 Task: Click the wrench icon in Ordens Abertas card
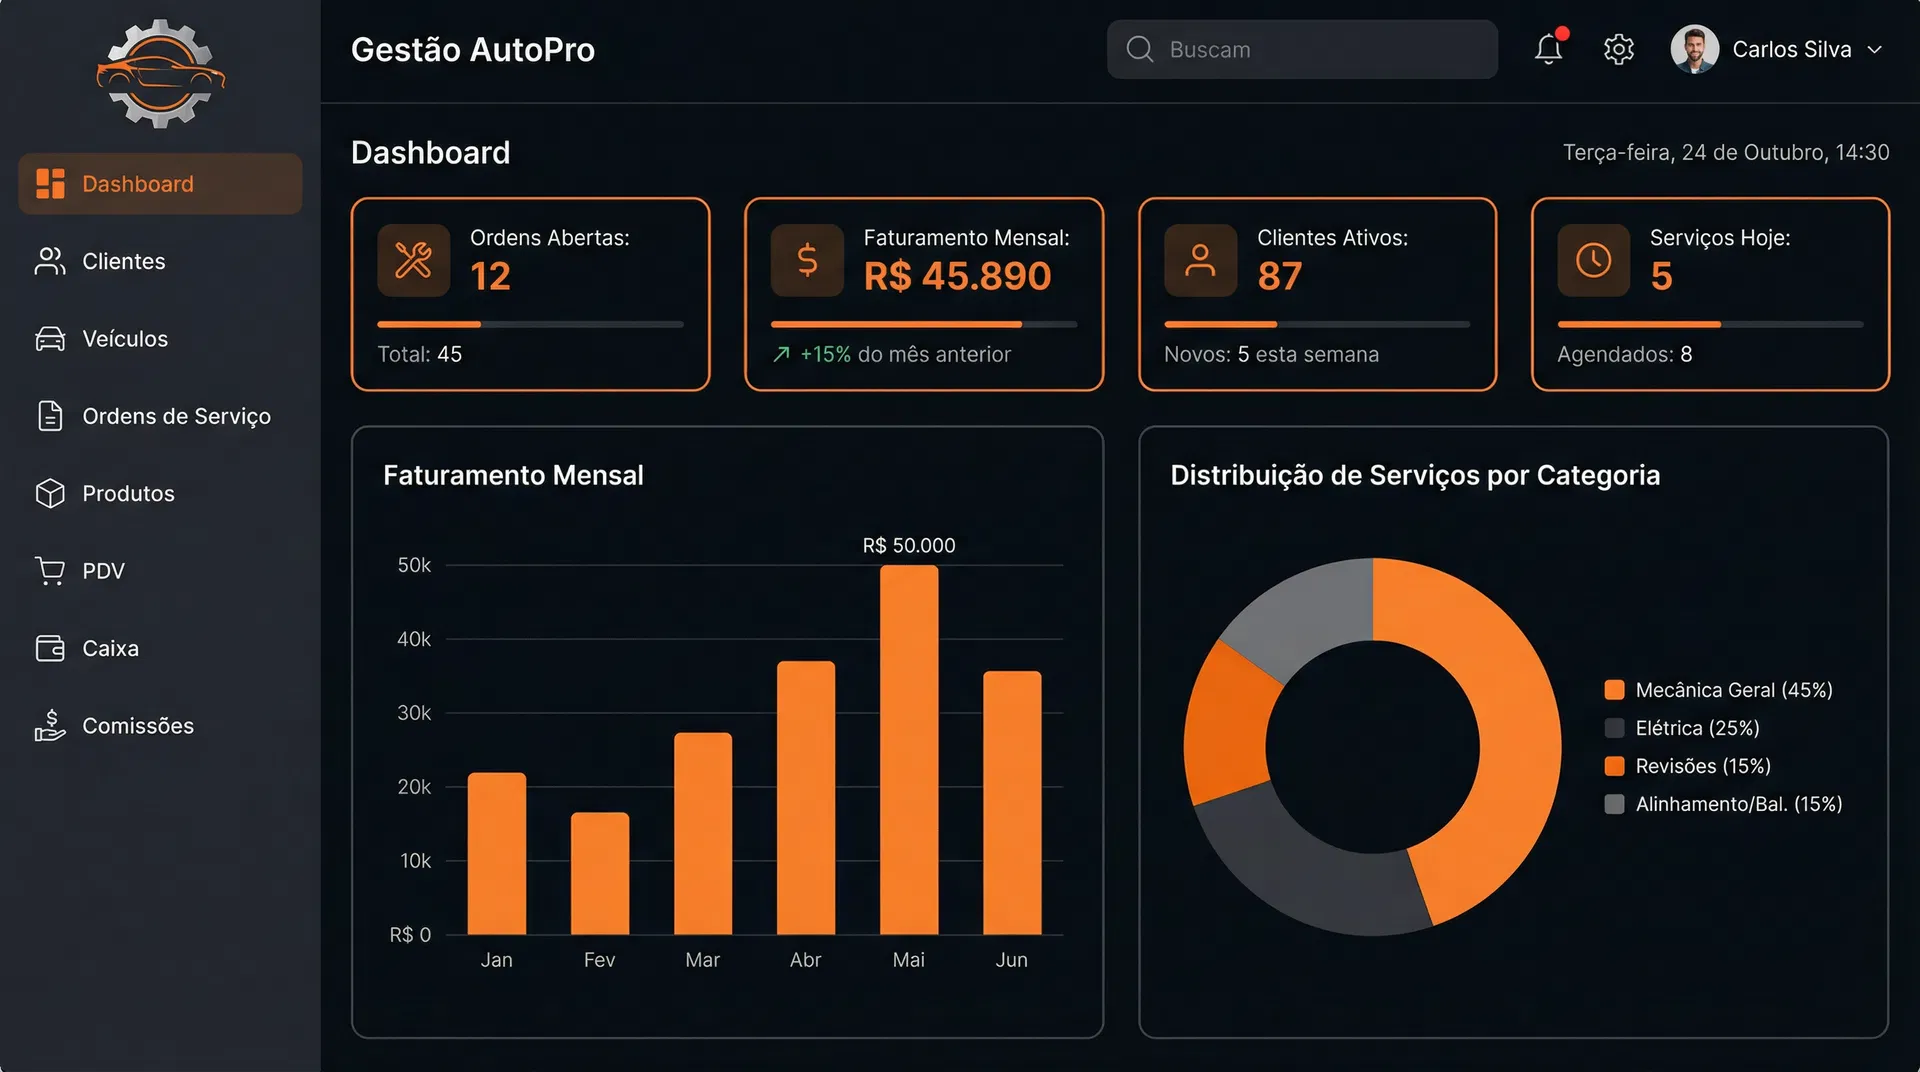(413, 260)
